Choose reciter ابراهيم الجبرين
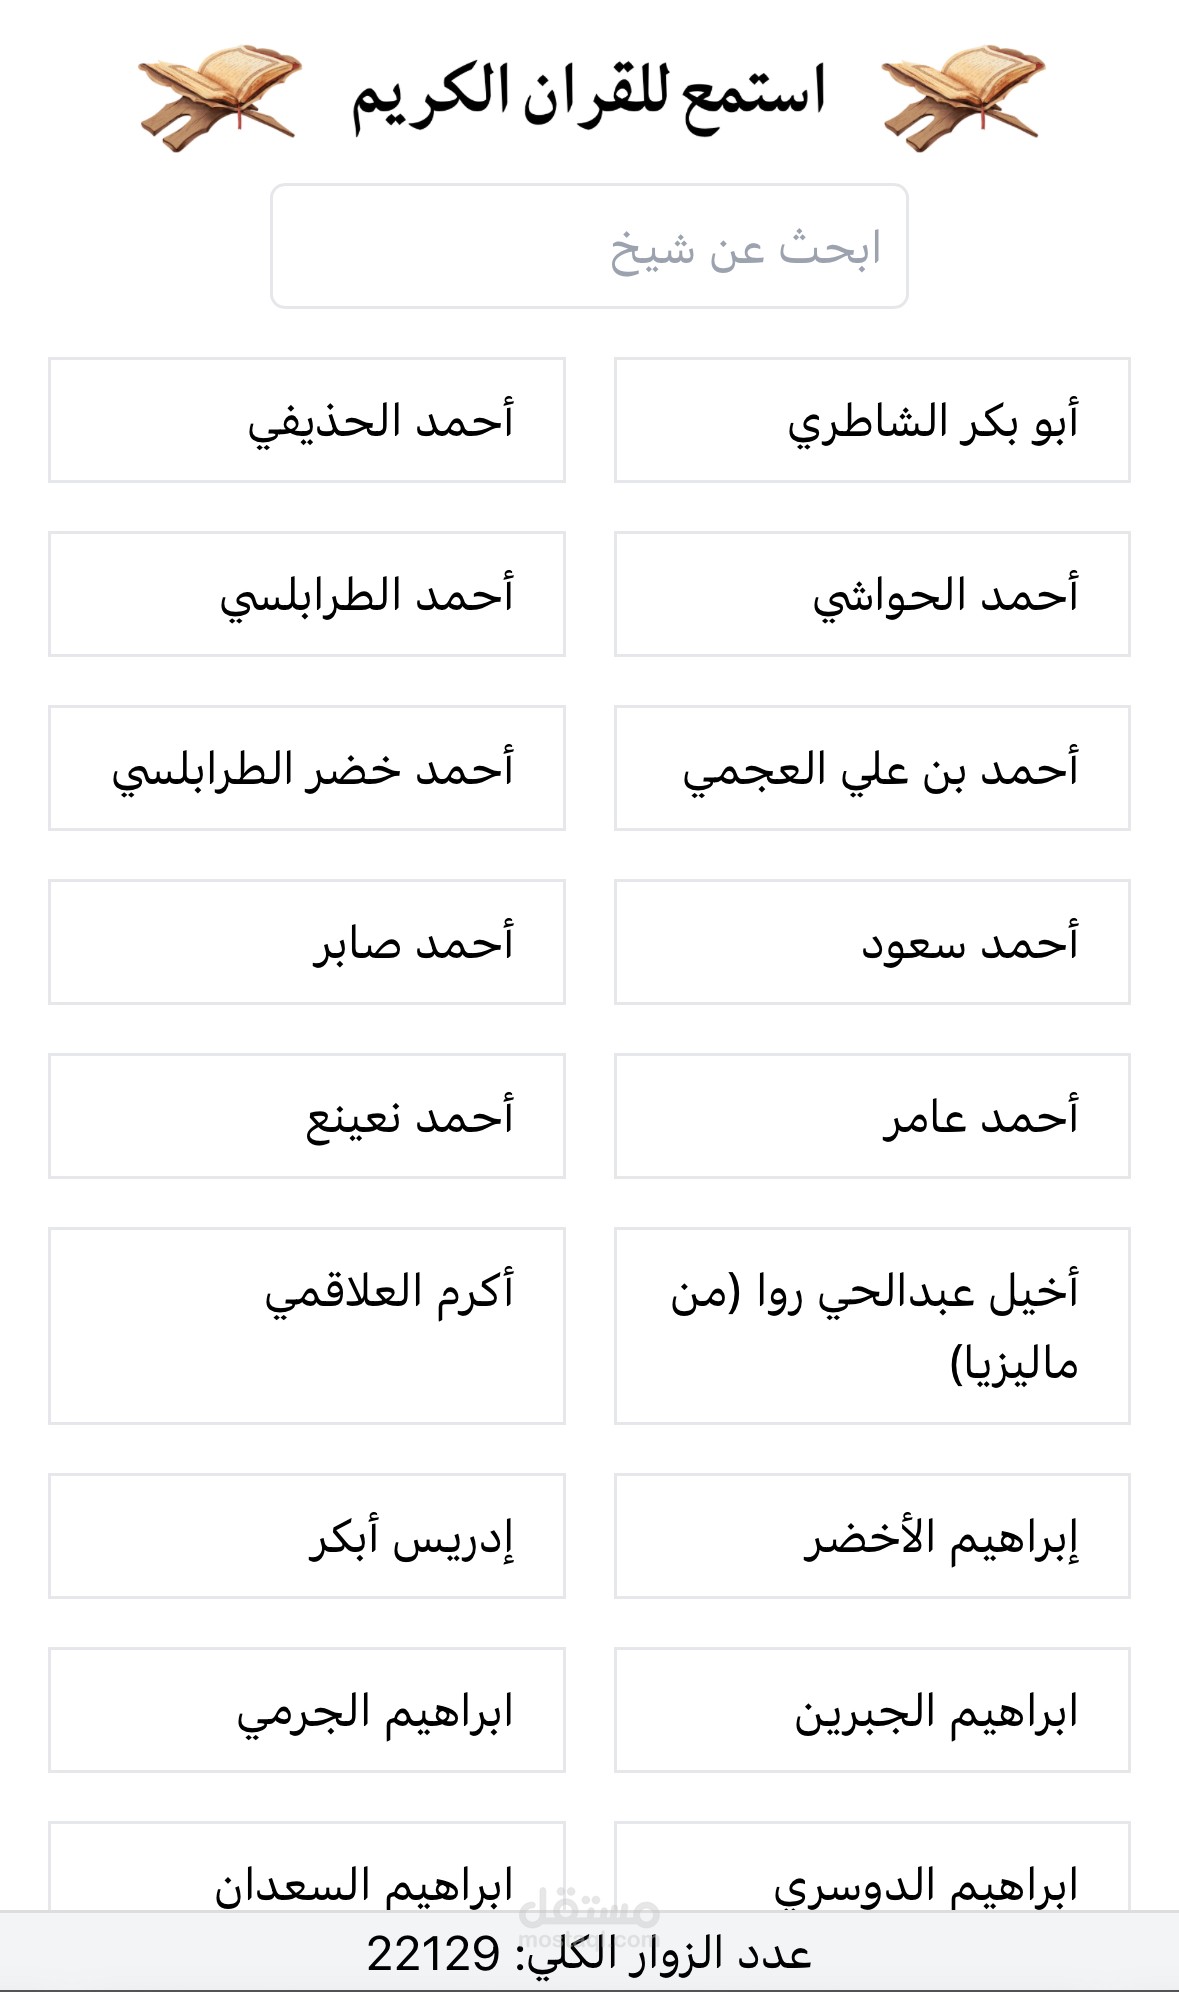1179x1992 pixels. coord(872,1710)
